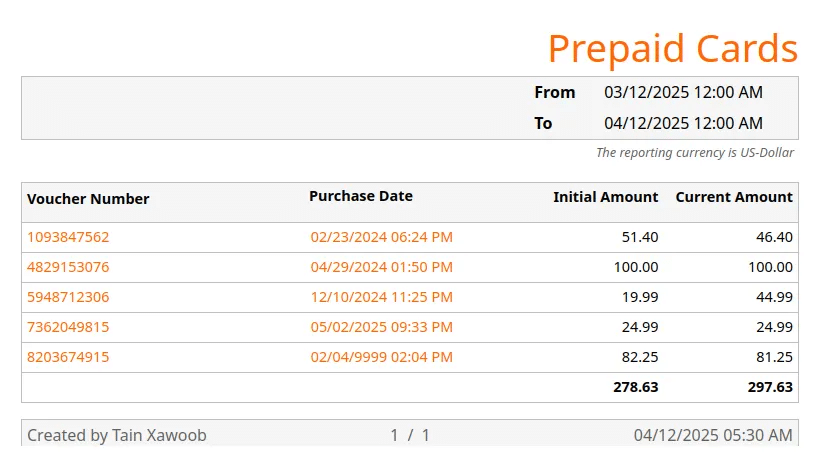Click the Initial Amount column header
818x463 pixels.
point(605,197)
